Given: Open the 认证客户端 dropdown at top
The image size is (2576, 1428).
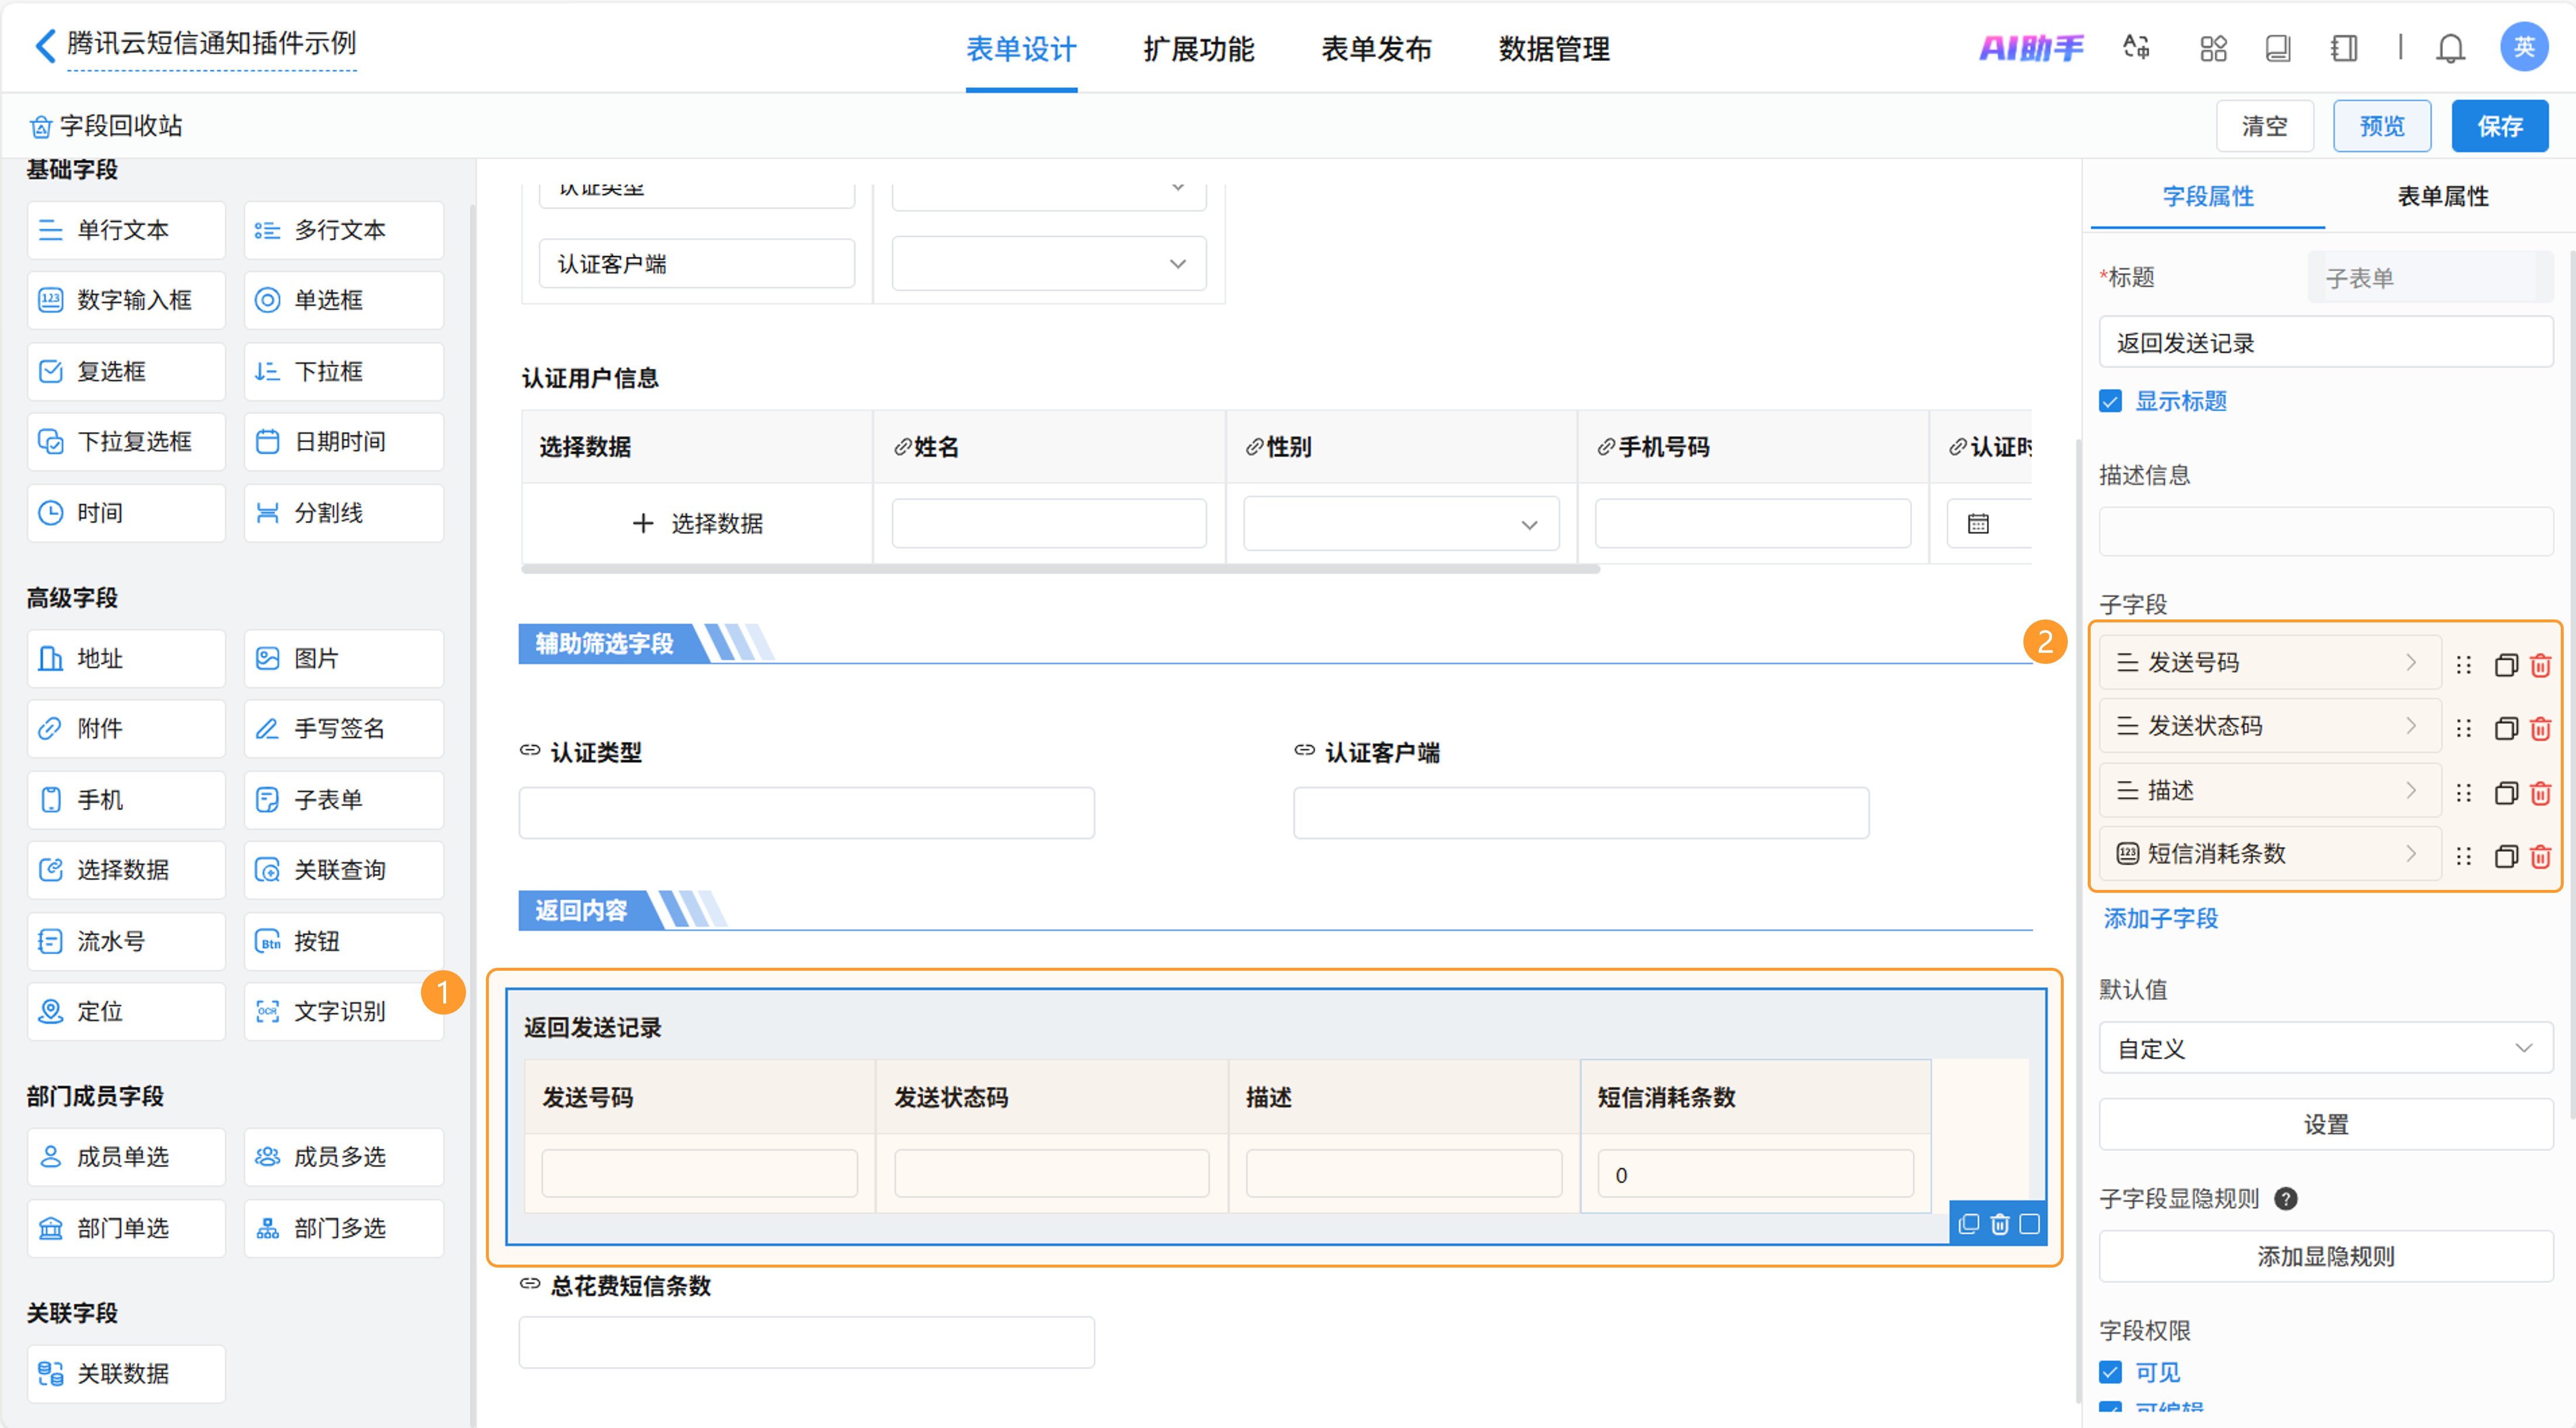Looking at the screenshot, I should point(1048,264).
